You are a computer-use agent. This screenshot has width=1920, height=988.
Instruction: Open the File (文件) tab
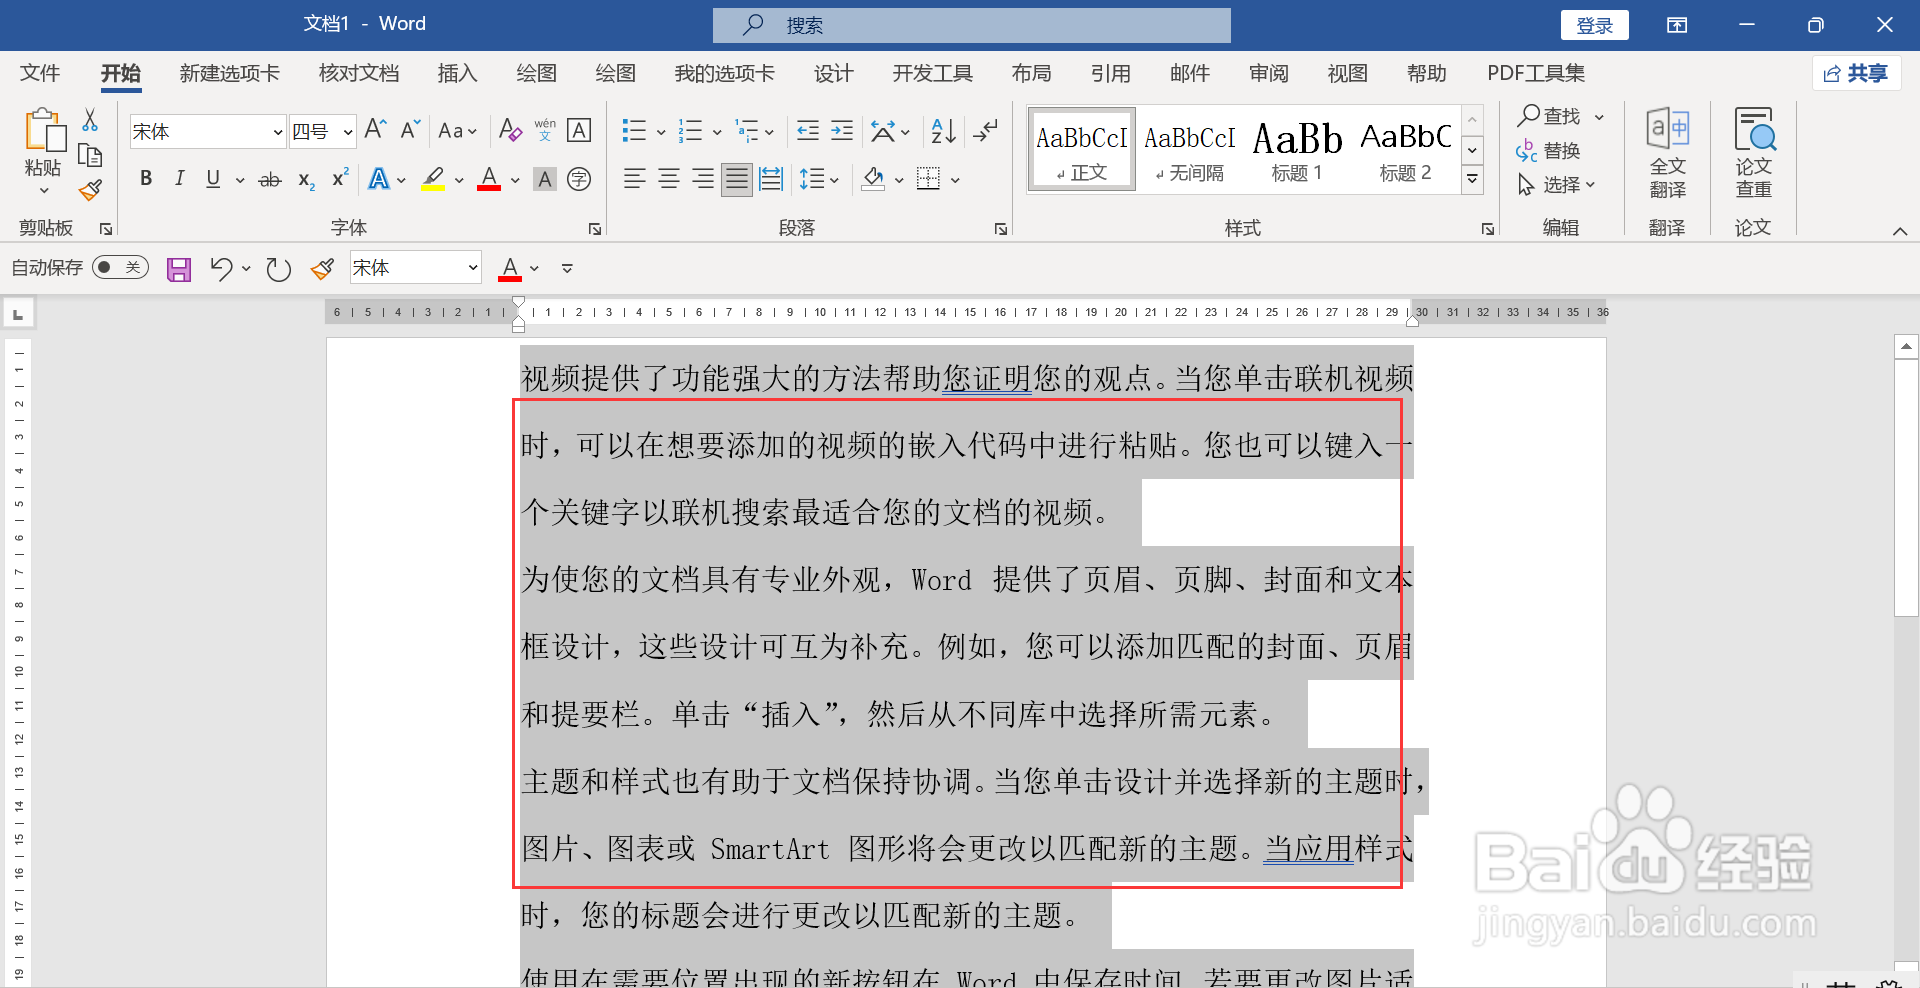[x=40, y=73]
